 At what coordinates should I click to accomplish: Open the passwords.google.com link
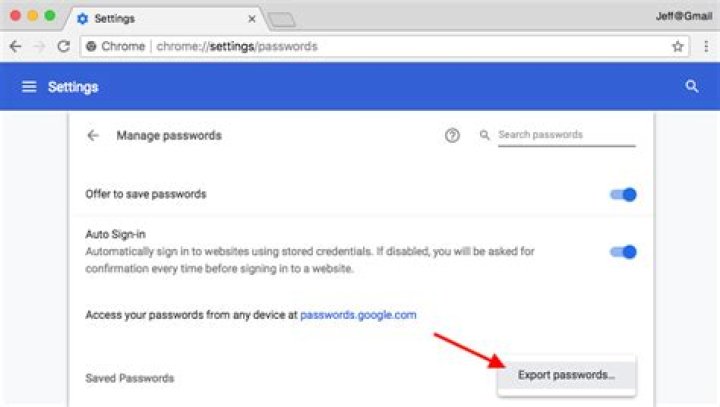click(358, 314)
